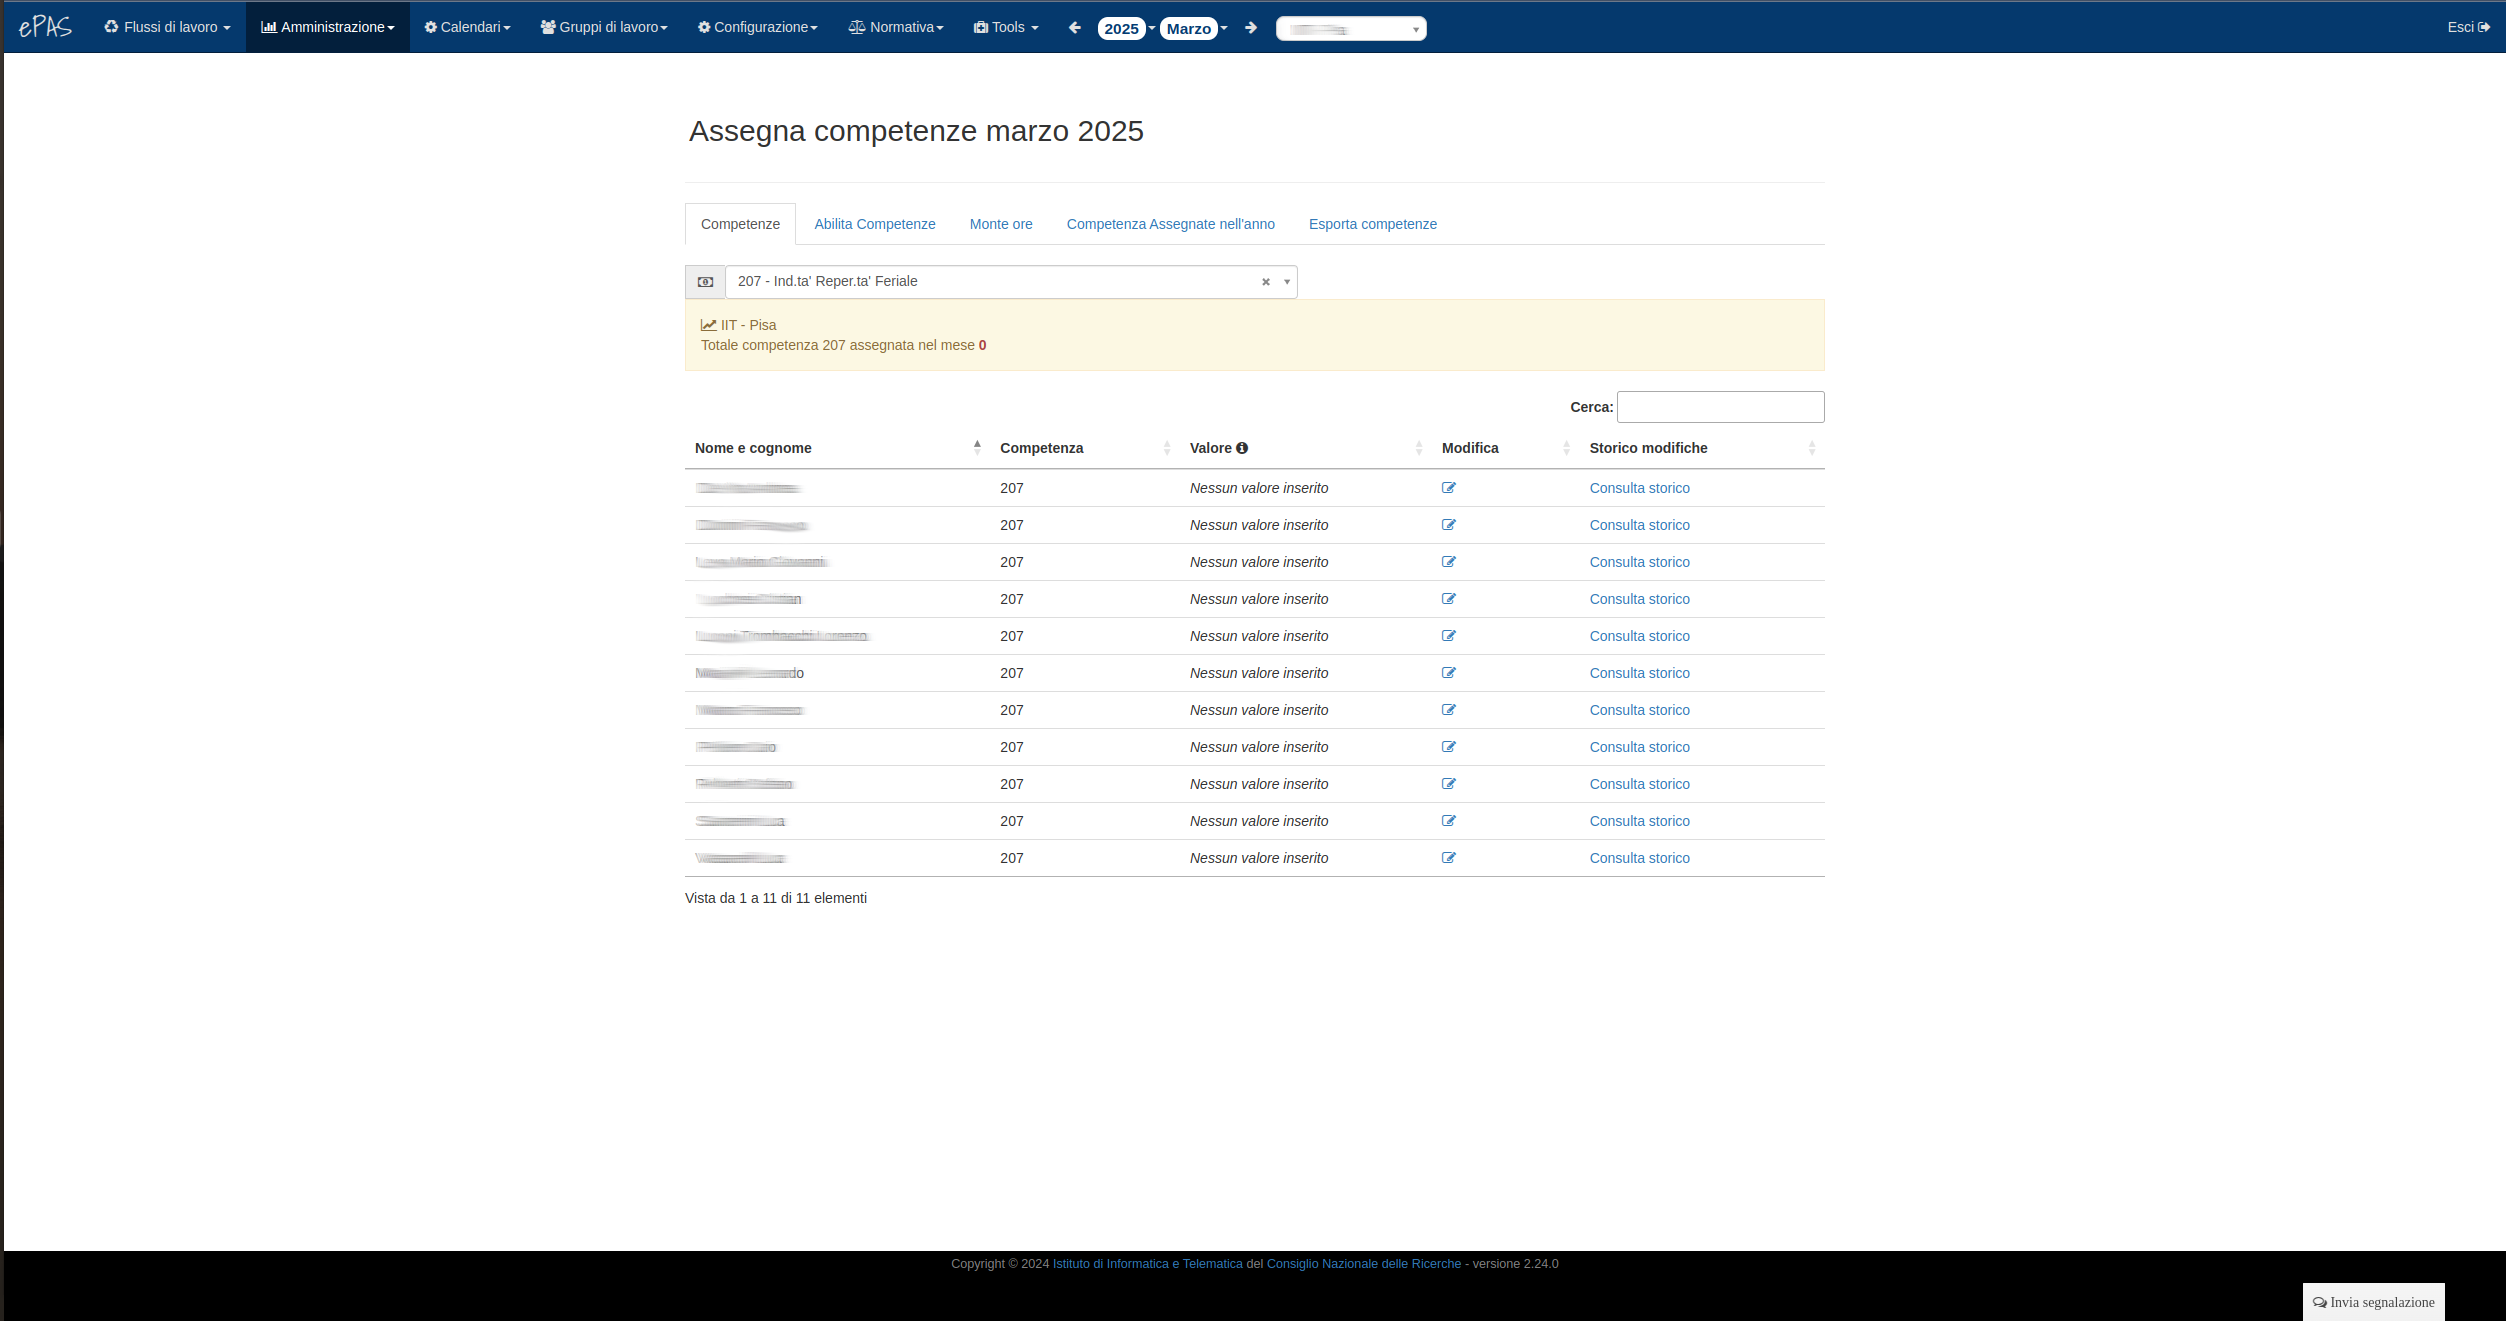Switch to Abilita Competenze tab
Screen dimensions: 2506x1321
875,224
